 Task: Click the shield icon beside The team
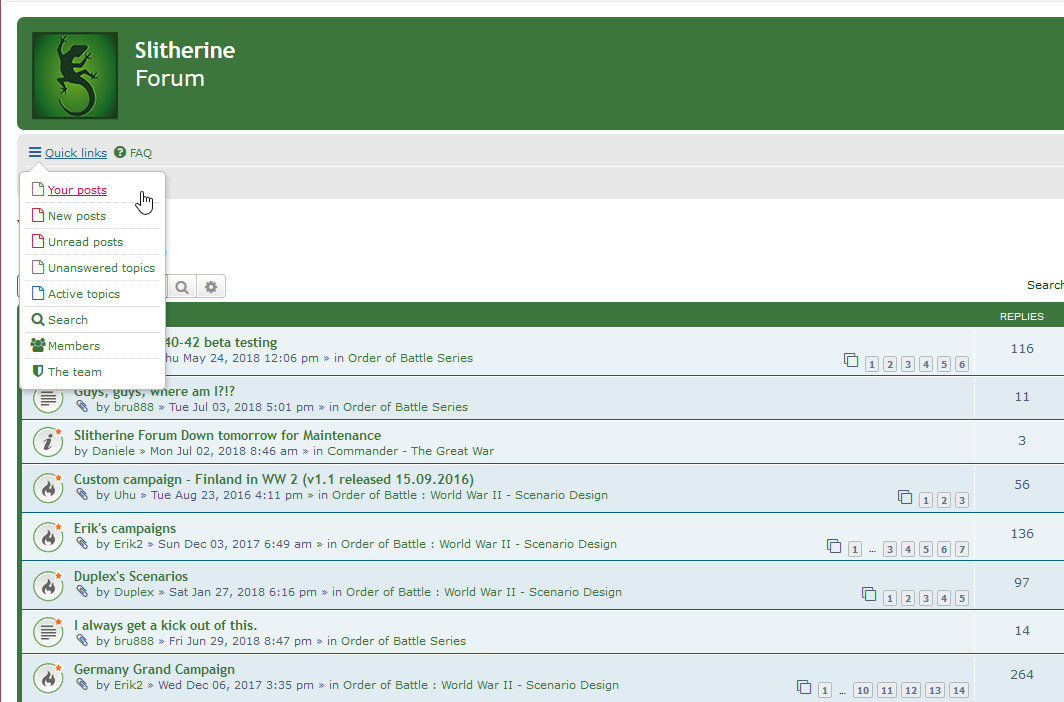point(38,371)
